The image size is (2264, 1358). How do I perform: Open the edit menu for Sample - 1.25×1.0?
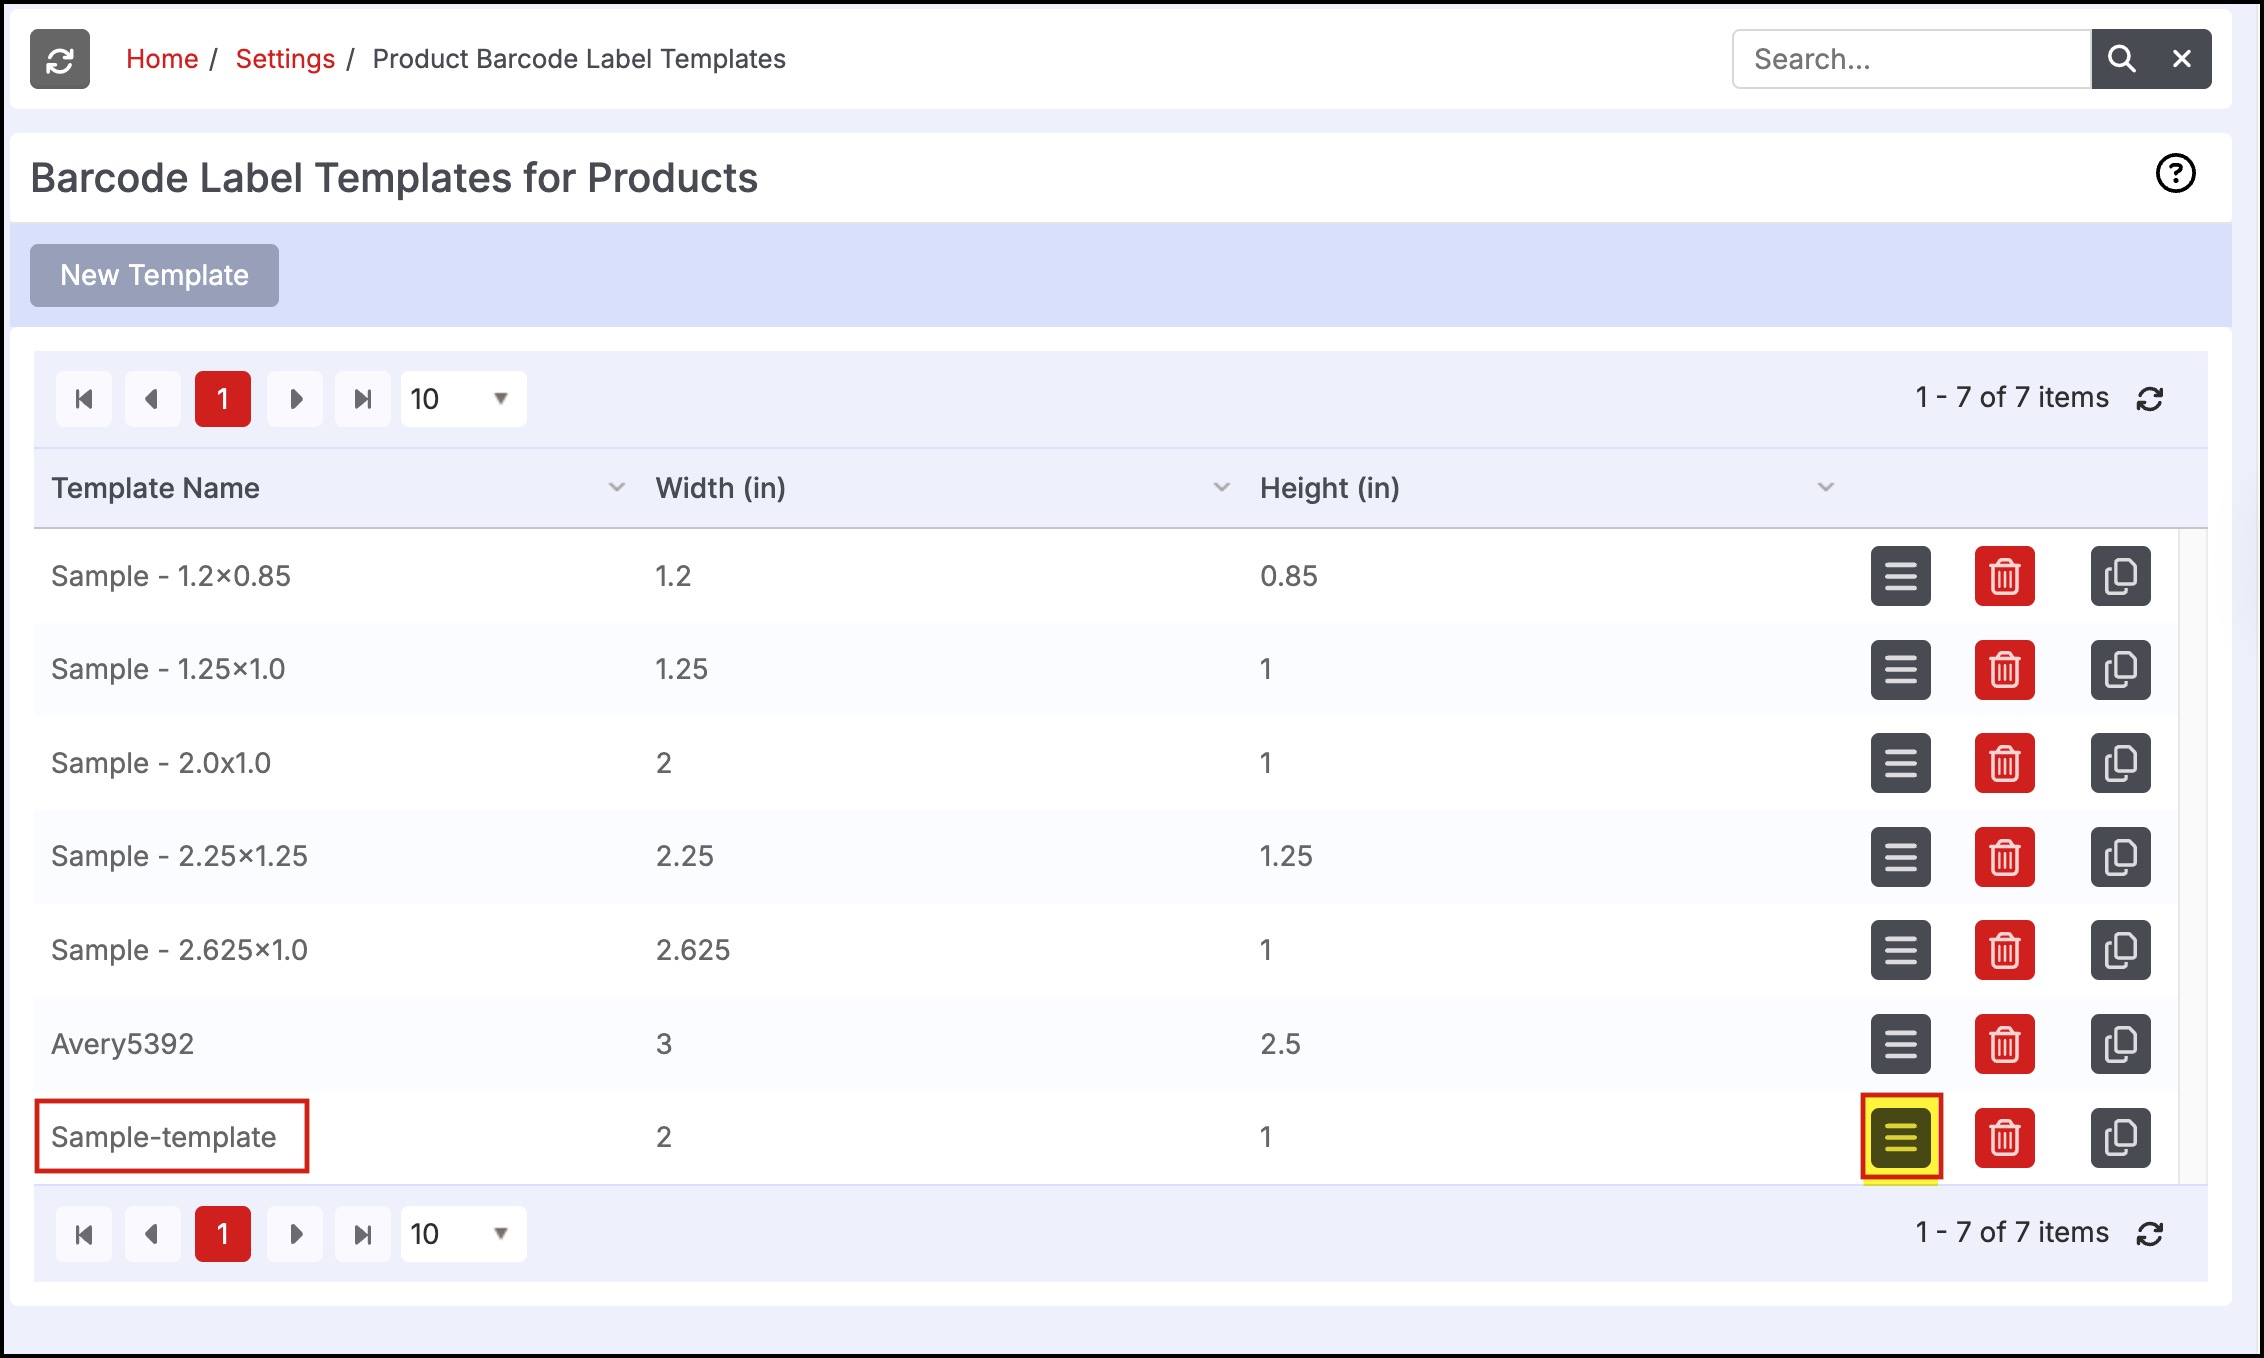[1900, 669]
